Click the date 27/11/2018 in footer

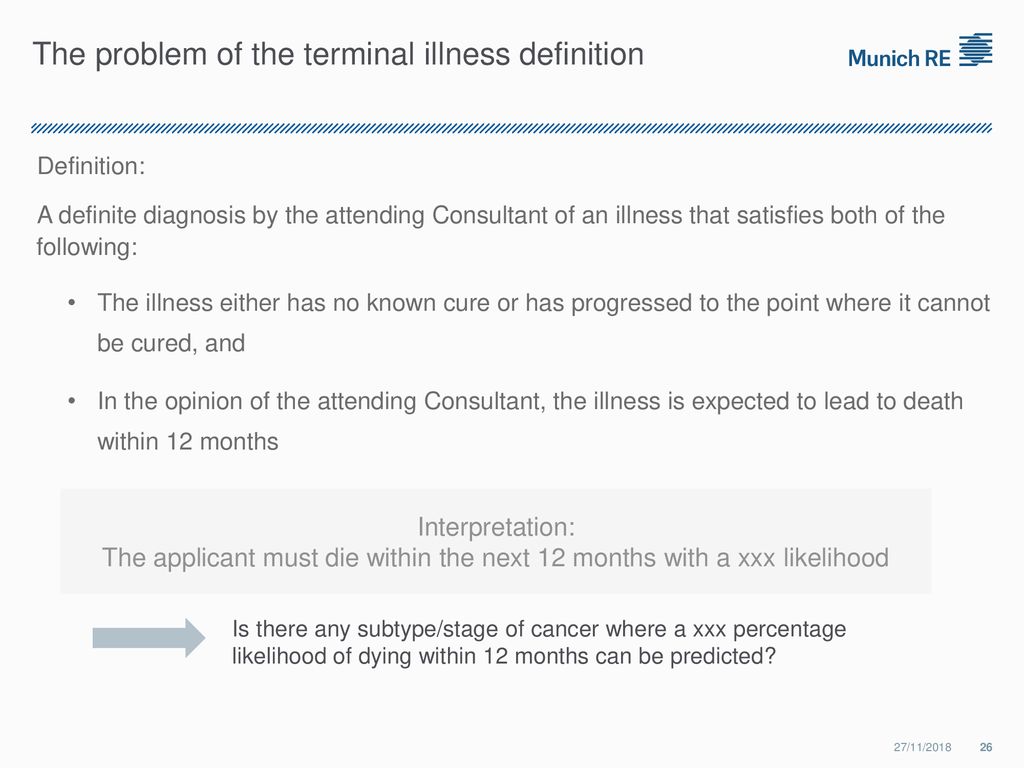[922, 747]
